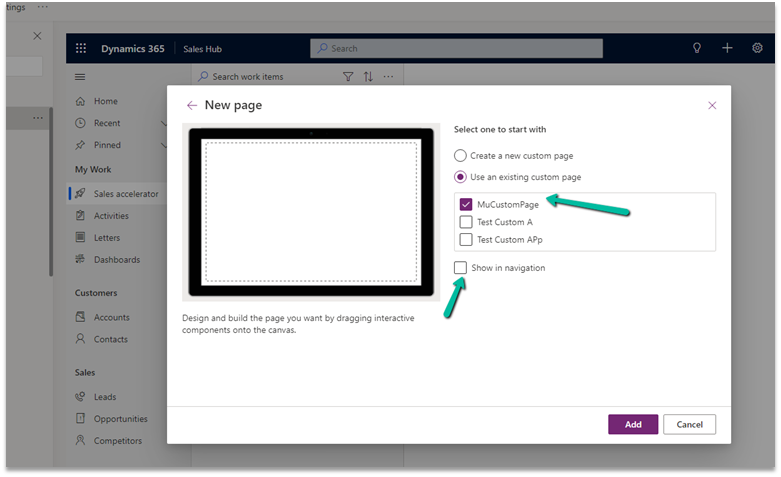781x477 pixels.
Task: Open Sales accelerator in site map
Action: click(x=126, y=194)
